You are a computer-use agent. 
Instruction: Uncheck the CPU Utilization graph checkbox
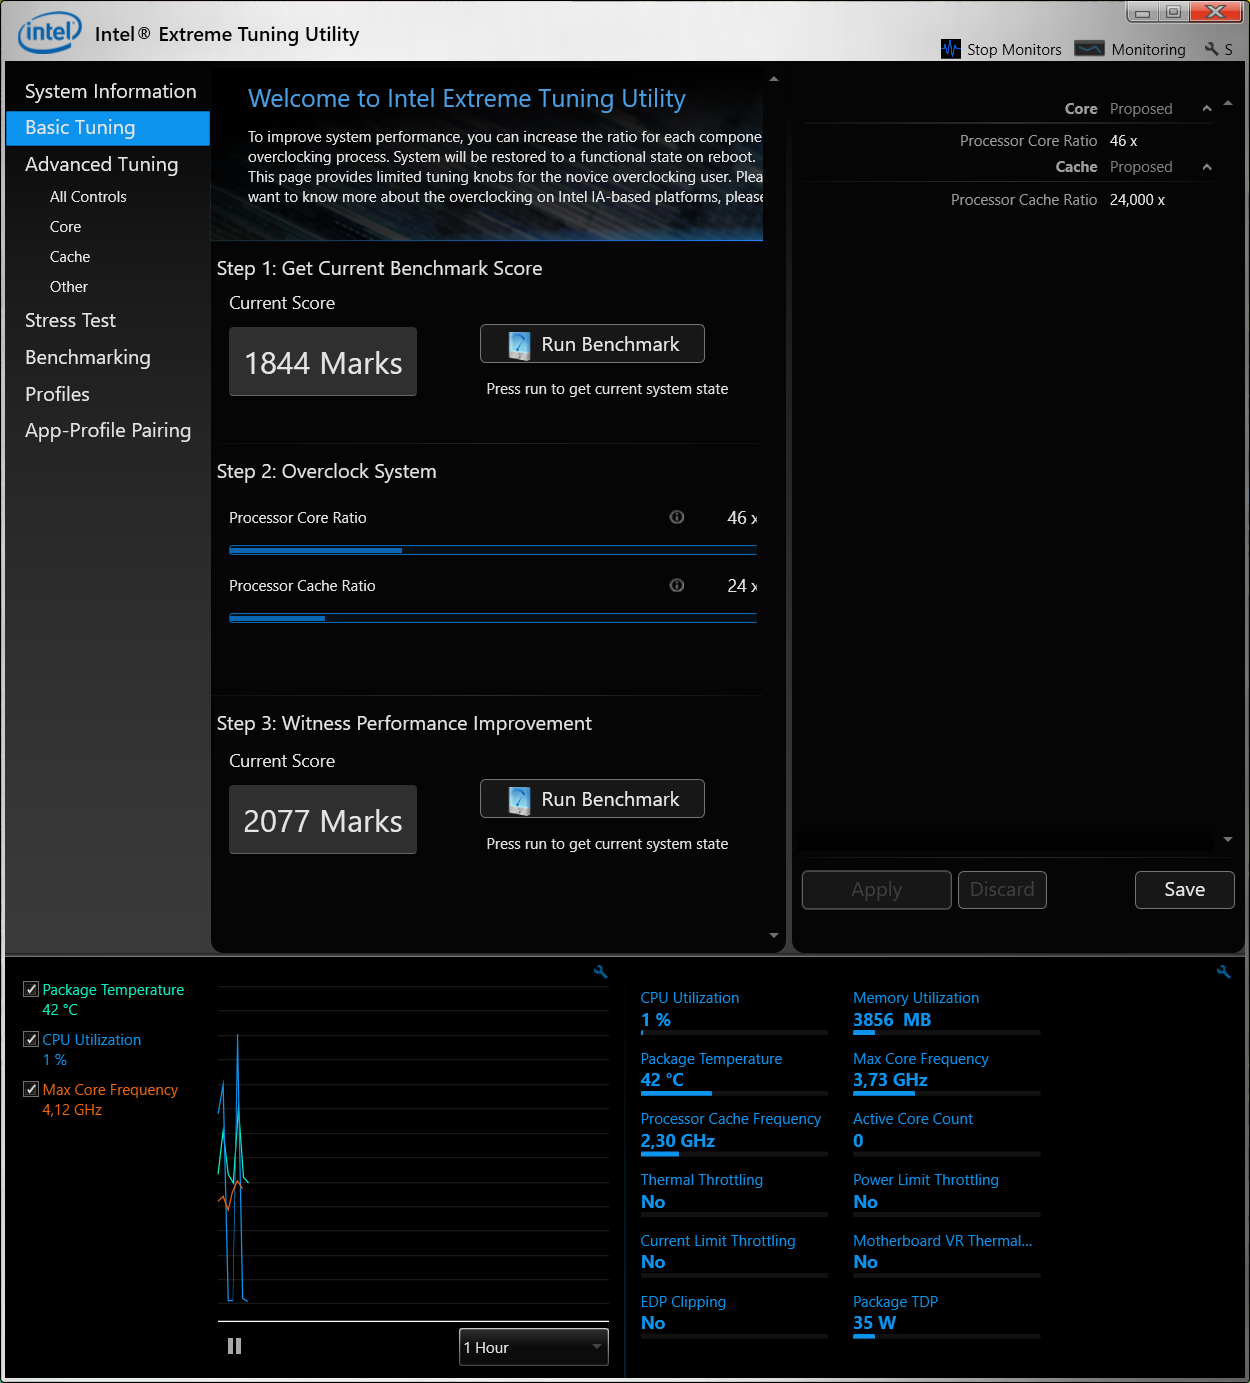click(31, 1039)
